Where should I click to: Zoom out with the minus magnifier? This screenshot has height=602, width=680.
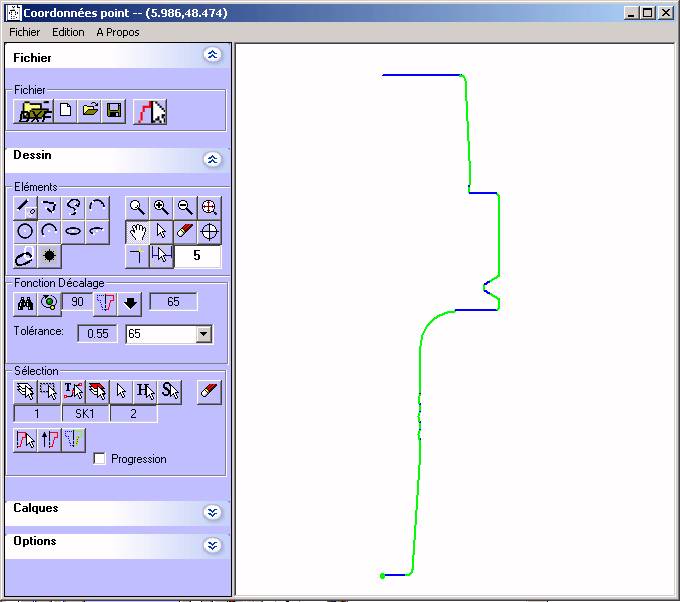tap(185, 207)
